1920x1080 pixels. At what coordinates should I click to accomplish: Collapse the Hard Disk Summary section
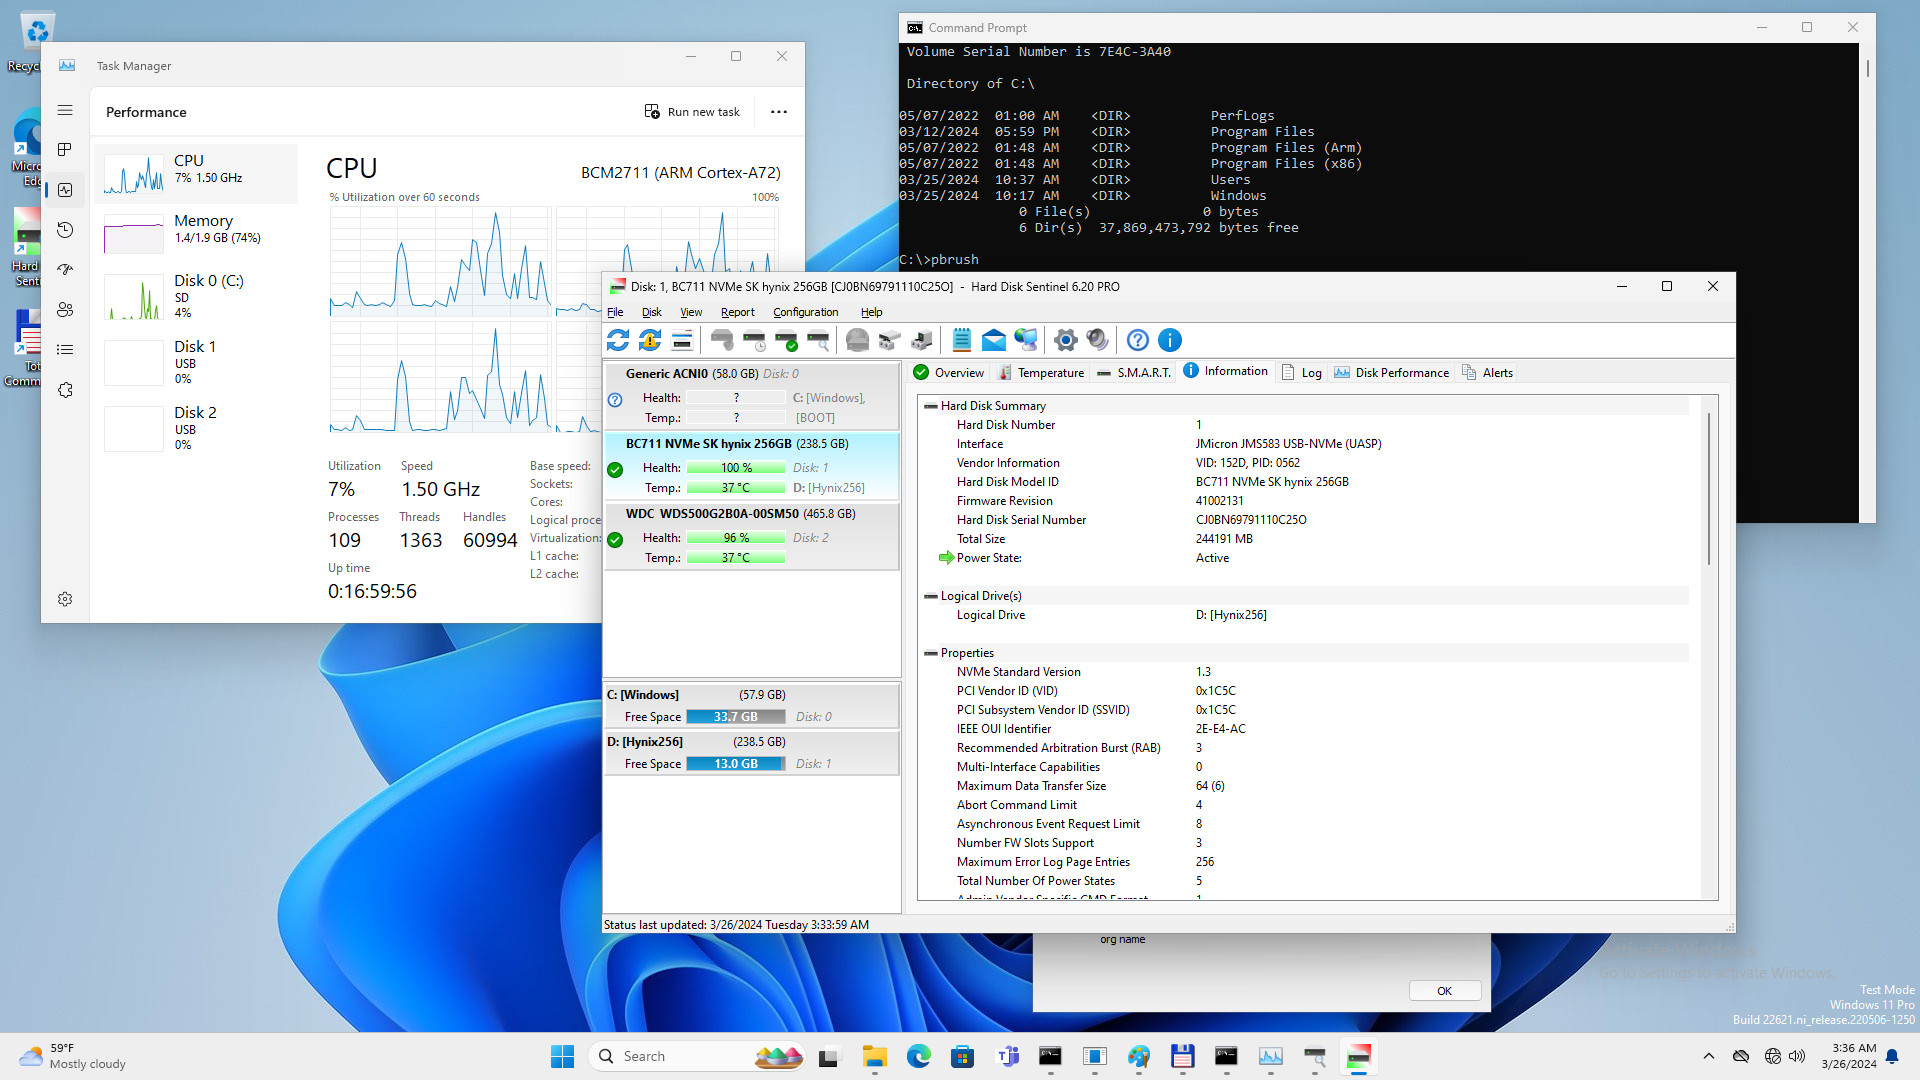931,406
